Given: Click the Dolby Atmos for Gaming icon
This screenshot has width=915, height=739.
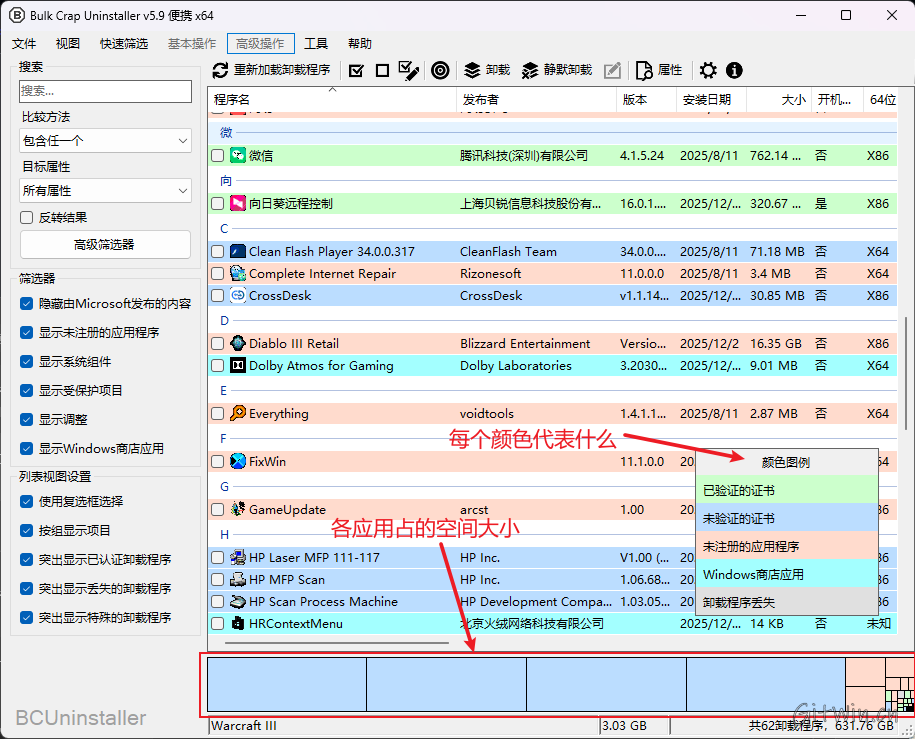Looking at the screenshot, I should (238, 365).
